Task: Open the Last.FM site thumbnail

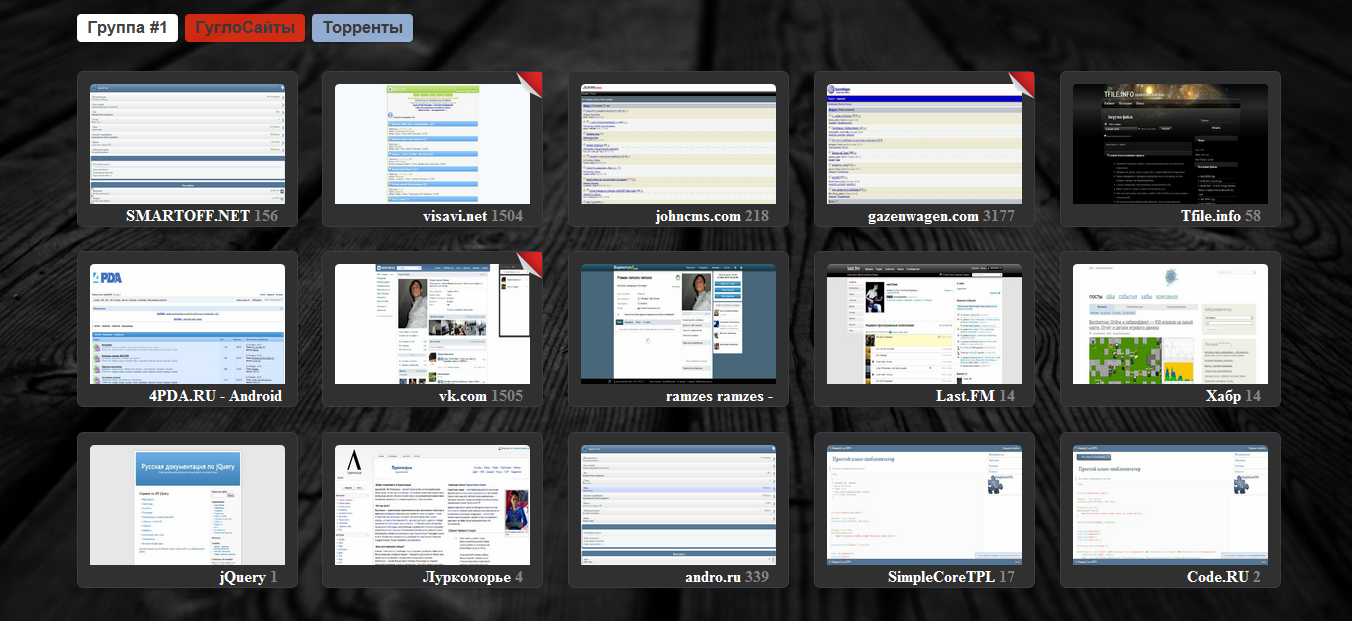Action: (924, 324)
